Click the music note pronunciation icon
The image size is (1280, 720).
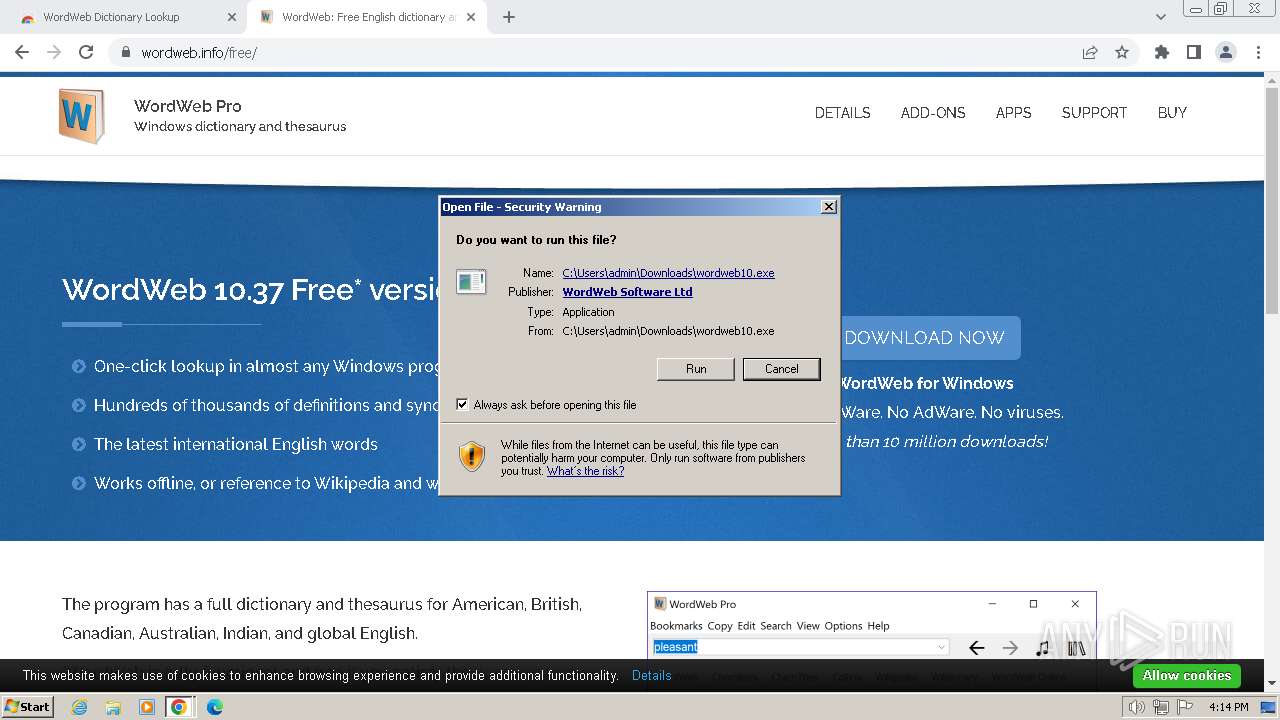pos(1043,648)
